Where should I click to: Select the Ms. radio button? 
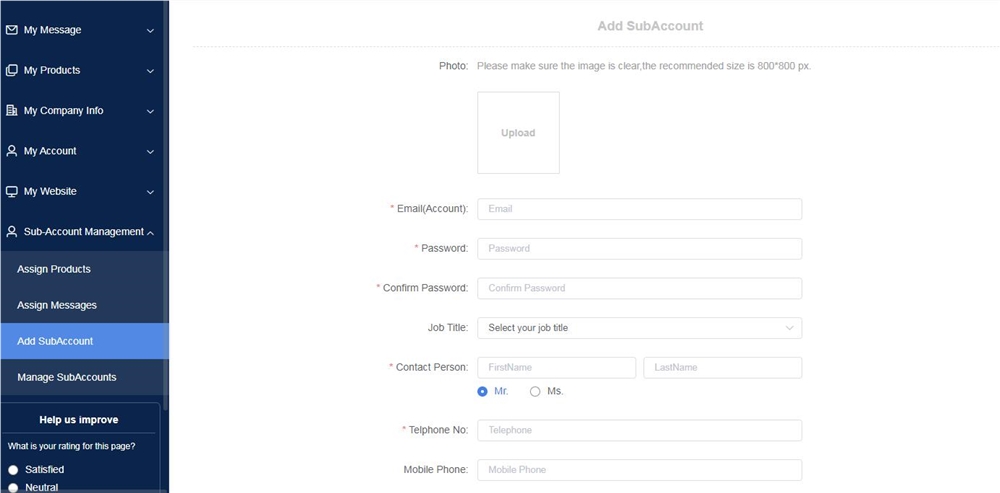click(x=535, y=392)
